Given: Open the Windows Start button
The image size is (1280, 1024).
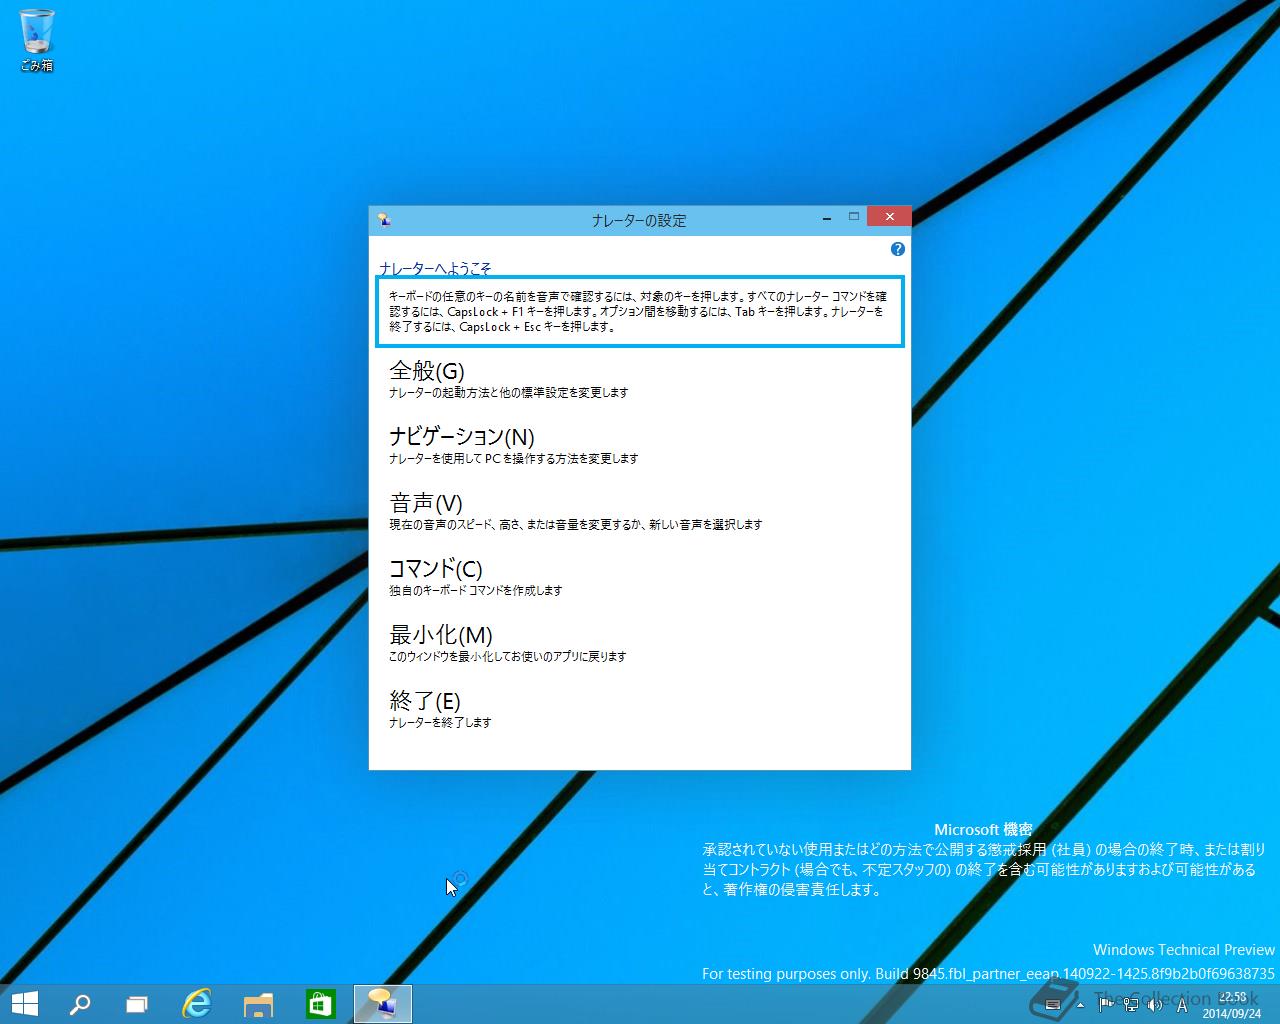Looking at the screenshot, I should coord(25,1004).
